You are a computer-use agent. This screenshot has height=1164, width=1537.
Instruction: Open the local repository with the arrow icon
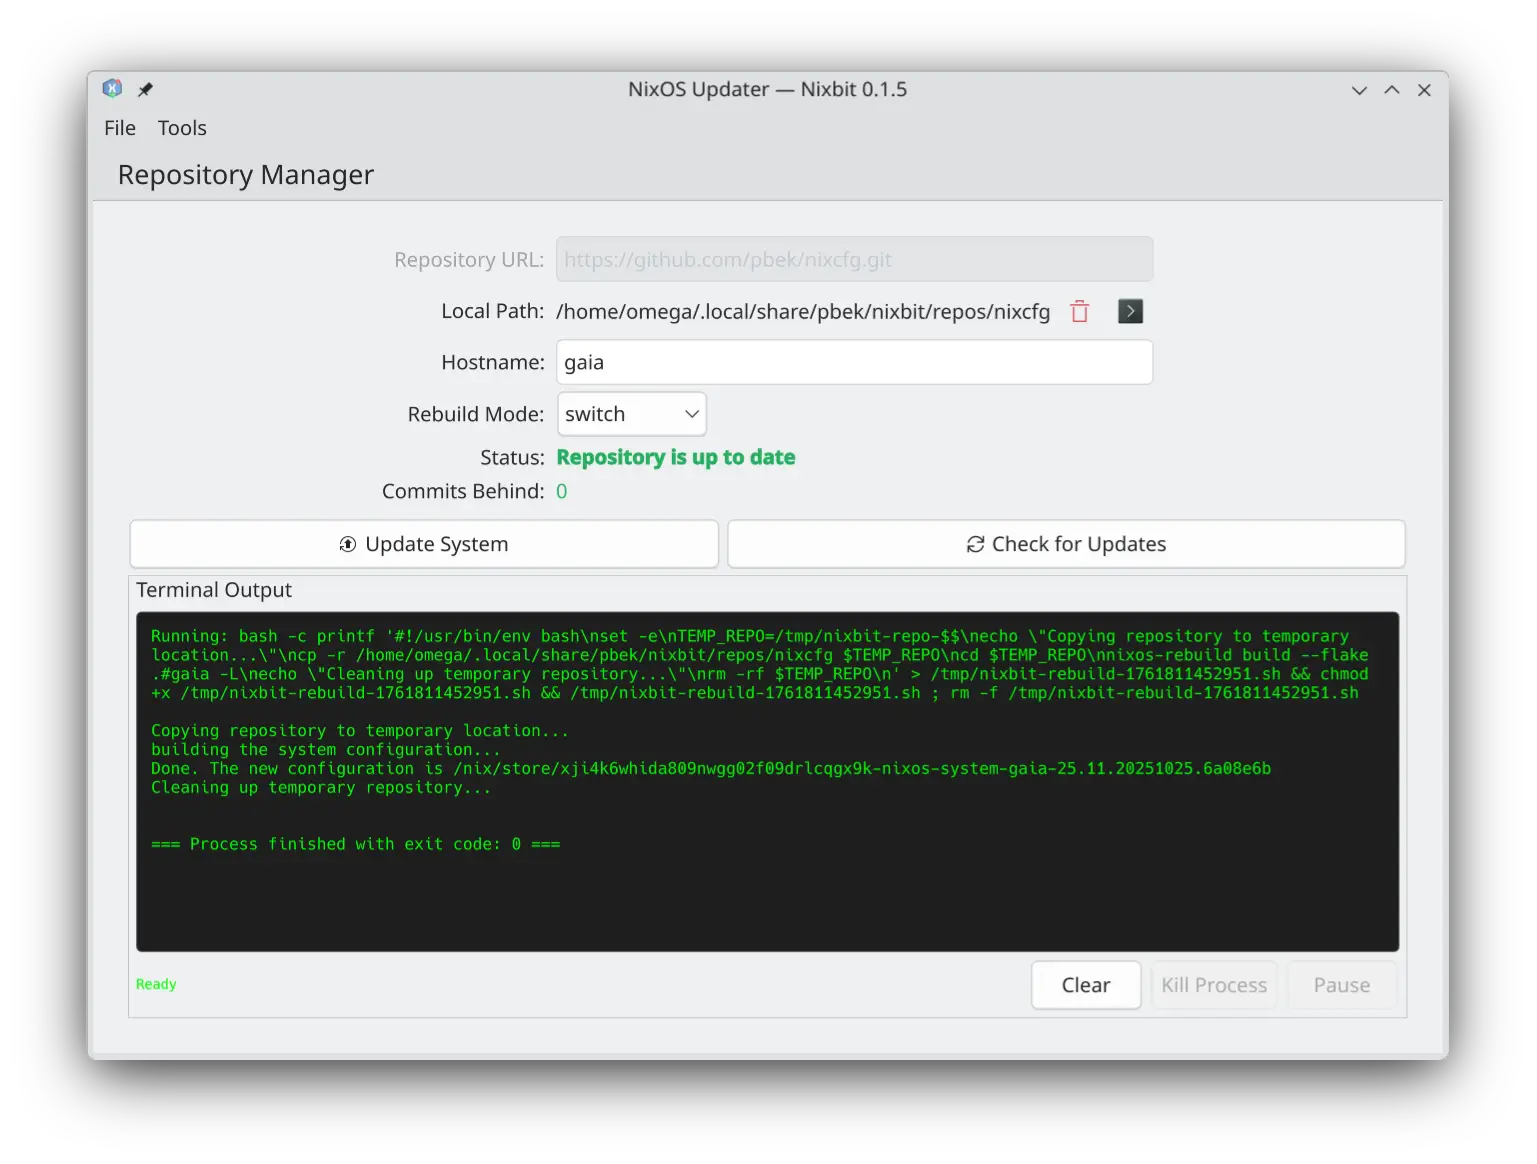tap(1130, 311)
